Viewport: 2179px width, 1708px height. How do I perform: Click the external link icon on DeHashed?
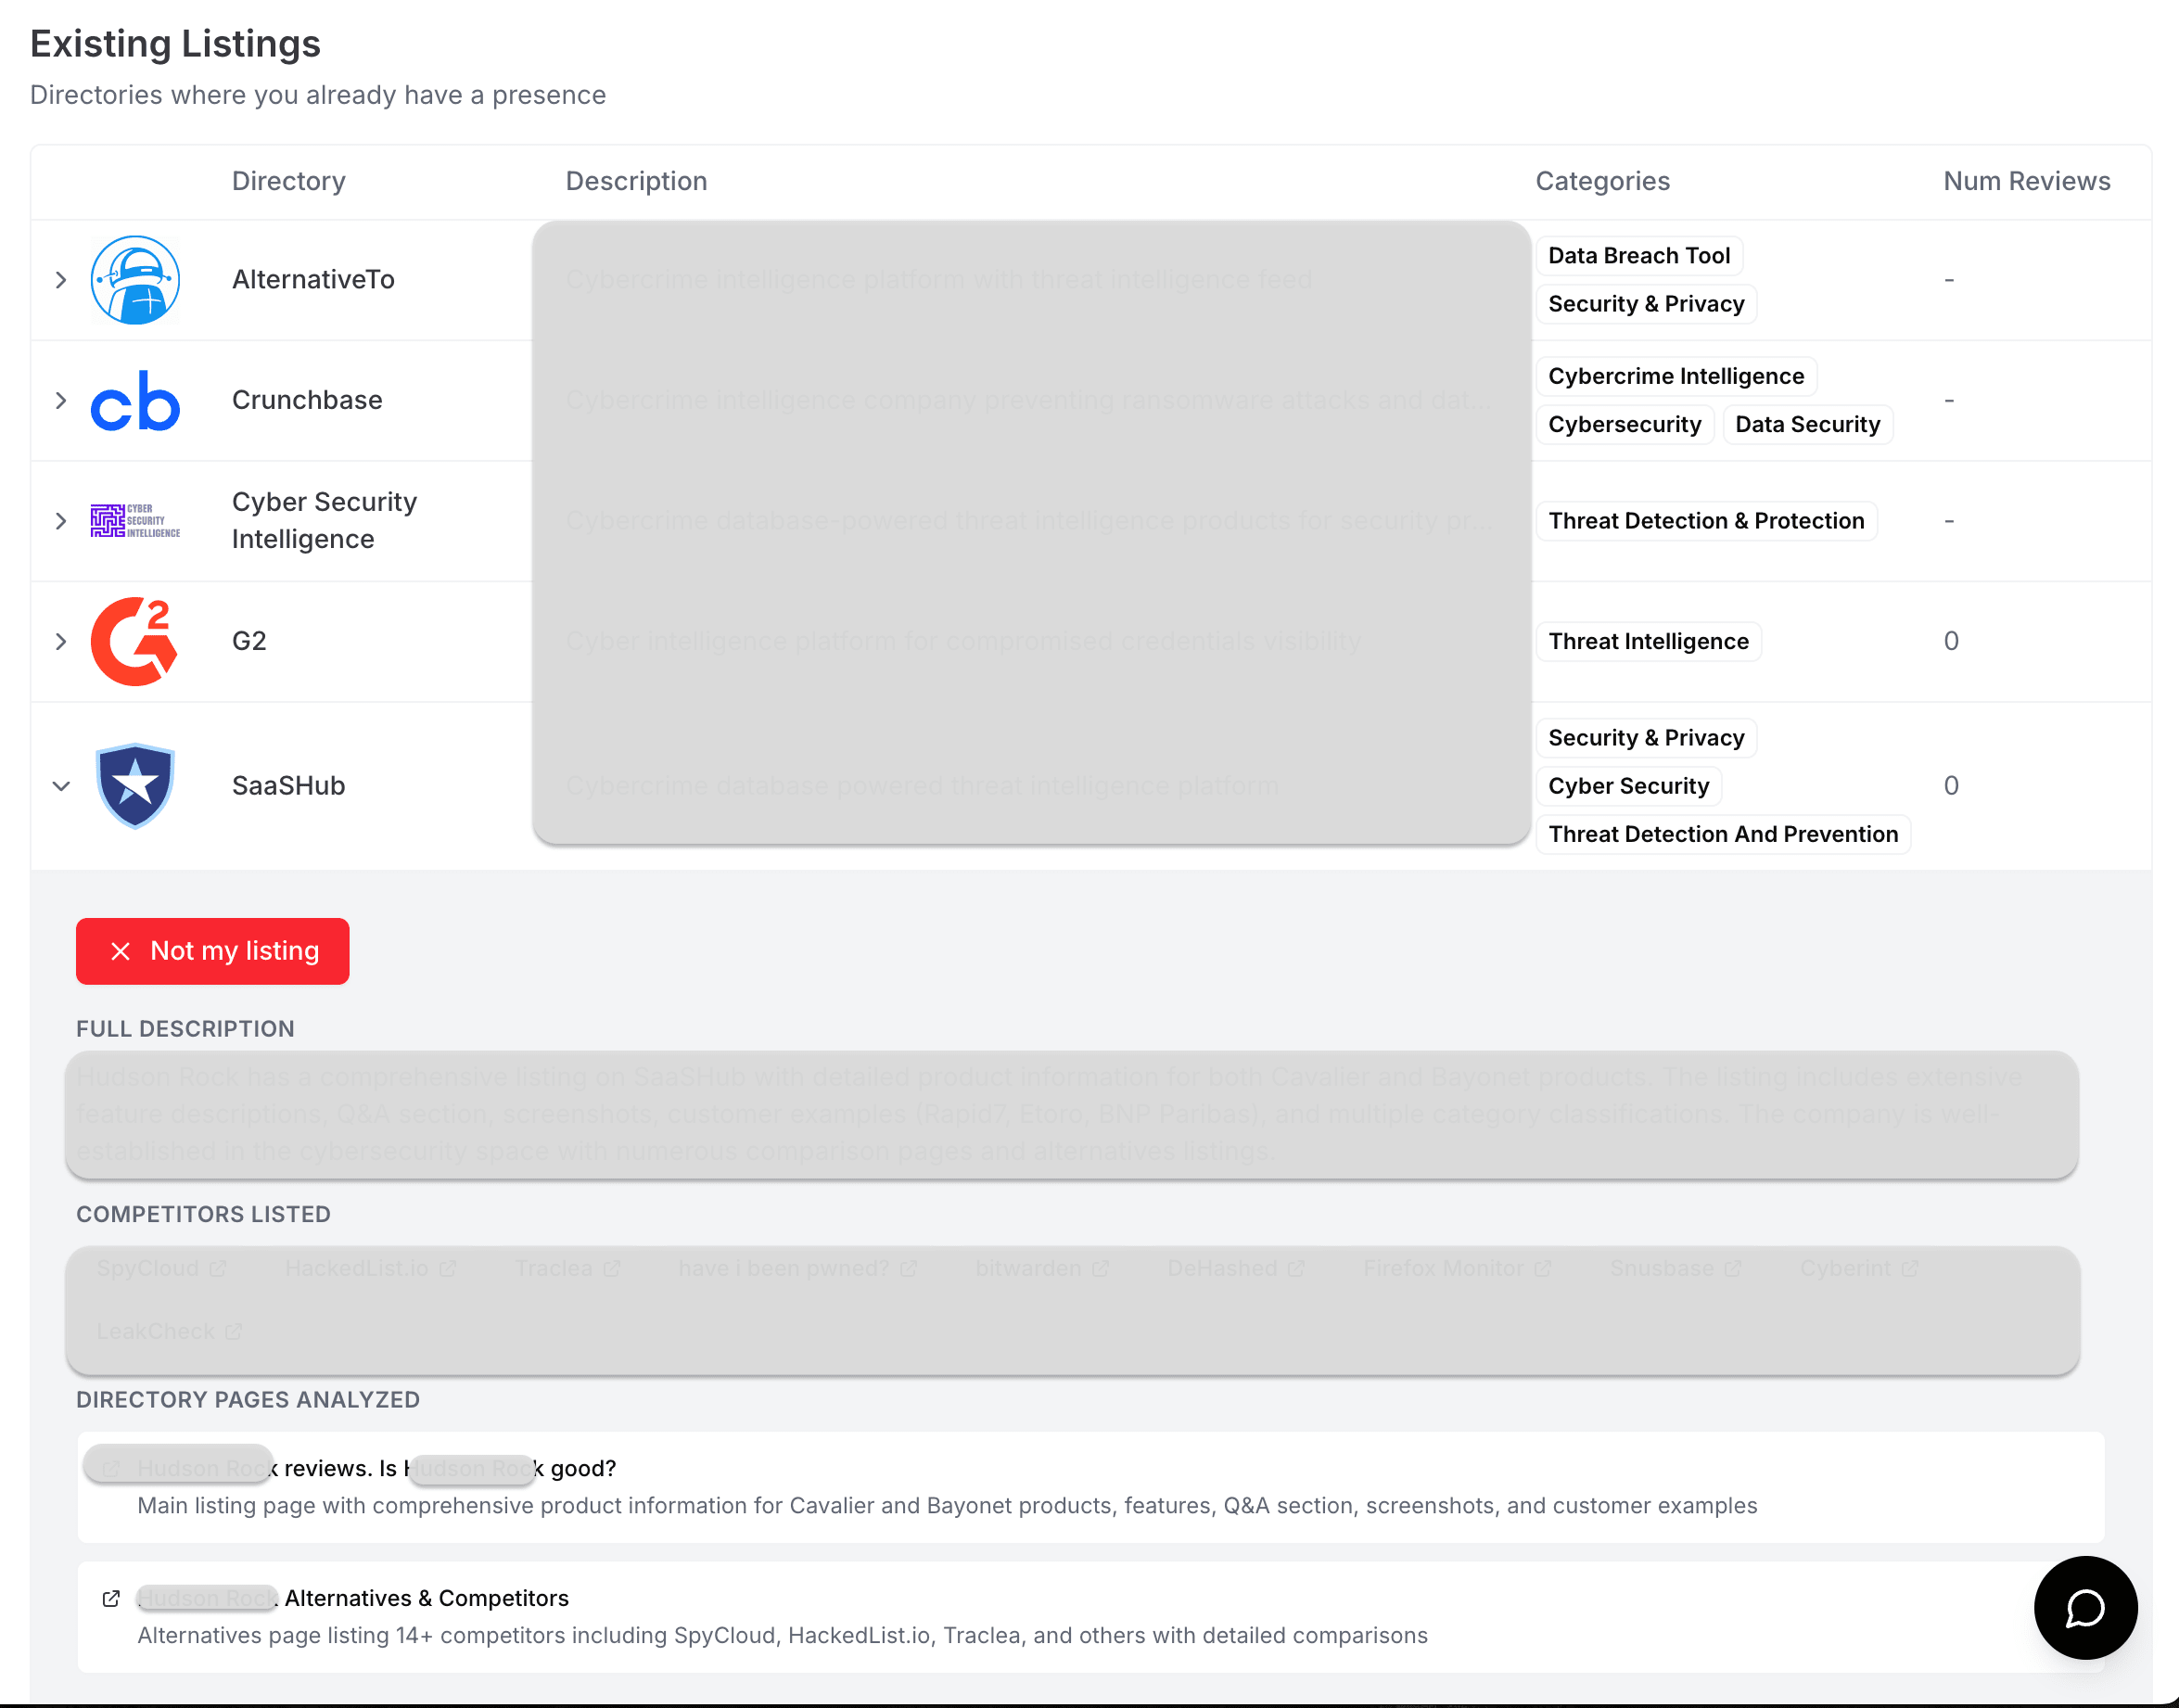pyautogui.click(x=1298, y=1267)
